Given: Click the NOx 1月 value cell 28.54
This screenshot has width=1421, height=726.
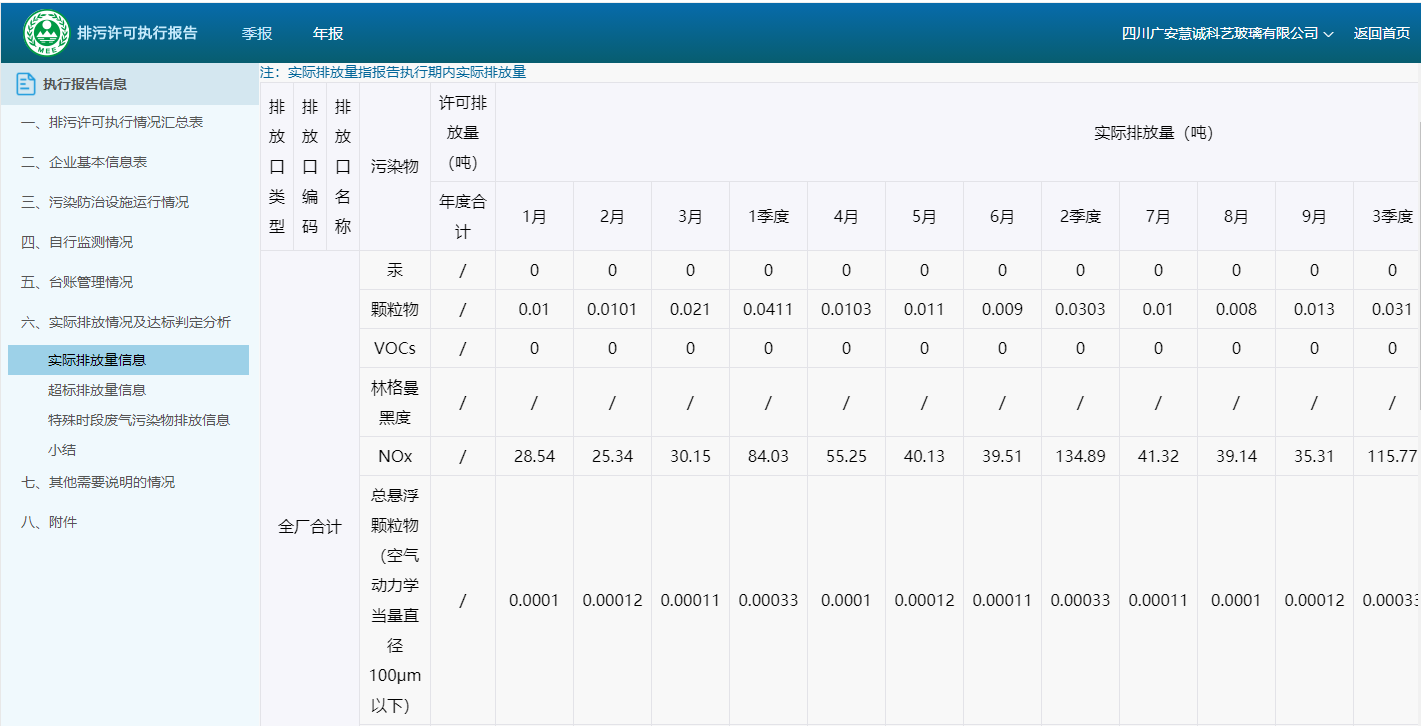Looking at the screenshot, I should coord(534,456).
